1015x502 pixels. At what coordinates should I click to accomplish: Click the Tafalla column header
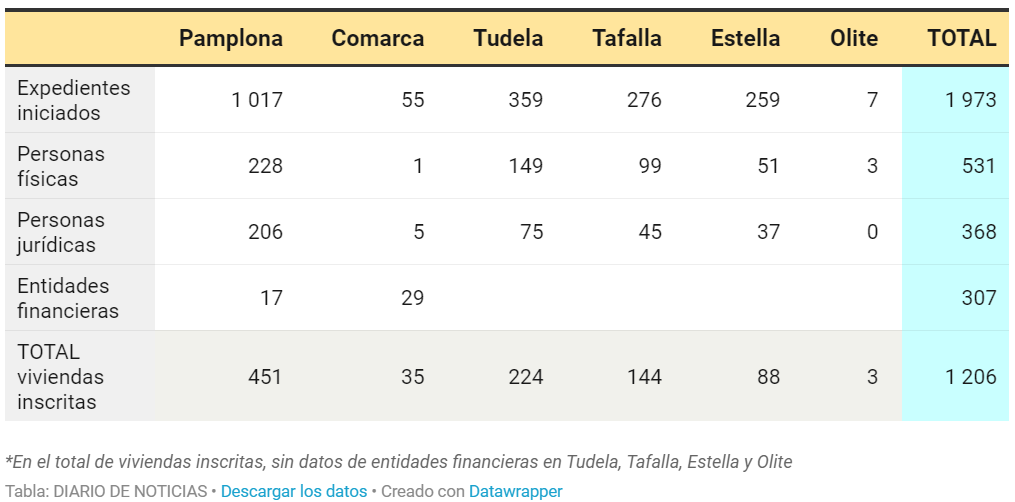coord(627,38)
